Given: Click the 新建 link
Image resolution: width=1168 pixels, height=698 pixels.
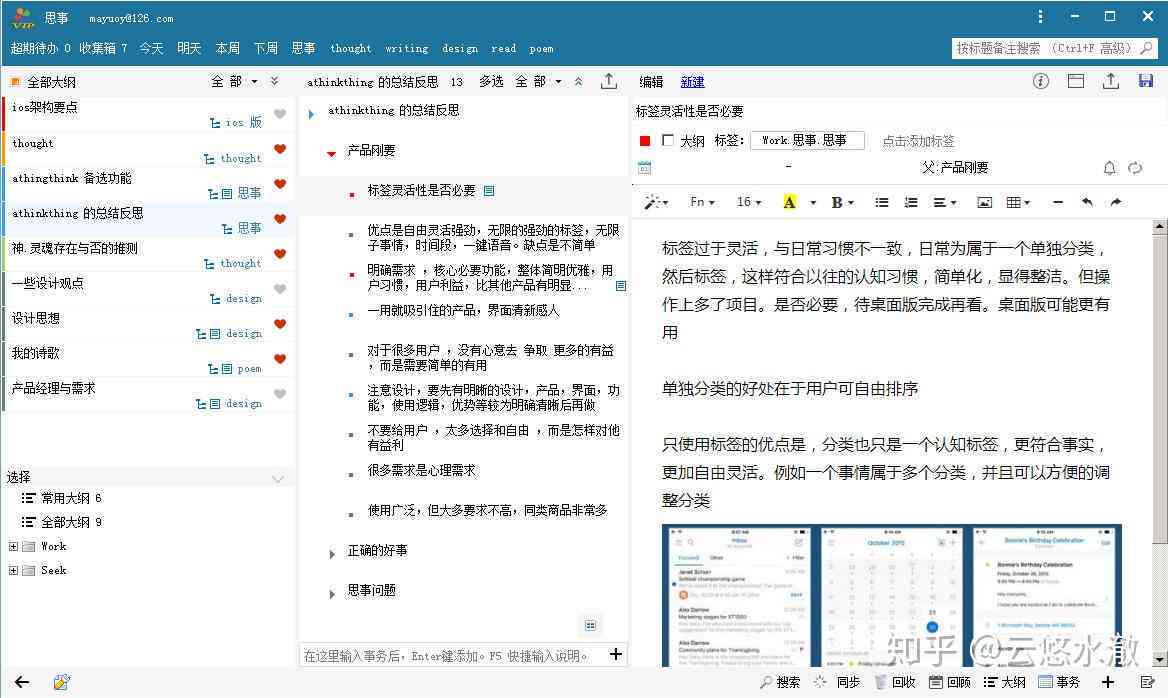Looking at the screenshot, I should [692, 82].
